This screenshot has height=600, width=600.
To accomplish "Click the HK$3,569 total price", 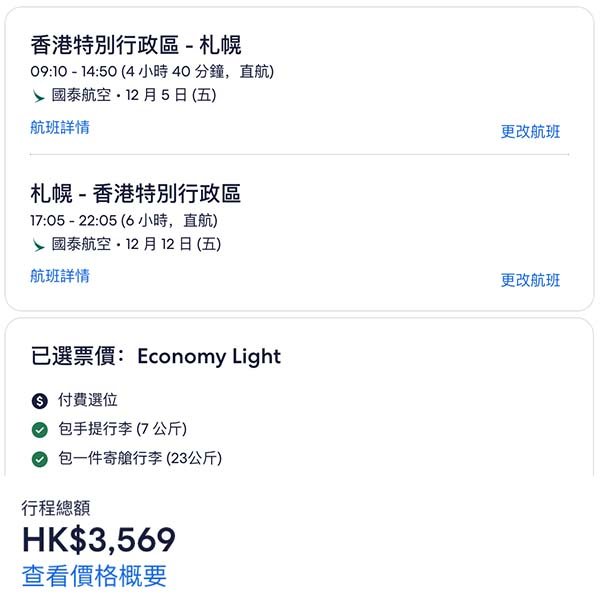I will point(99,540).
